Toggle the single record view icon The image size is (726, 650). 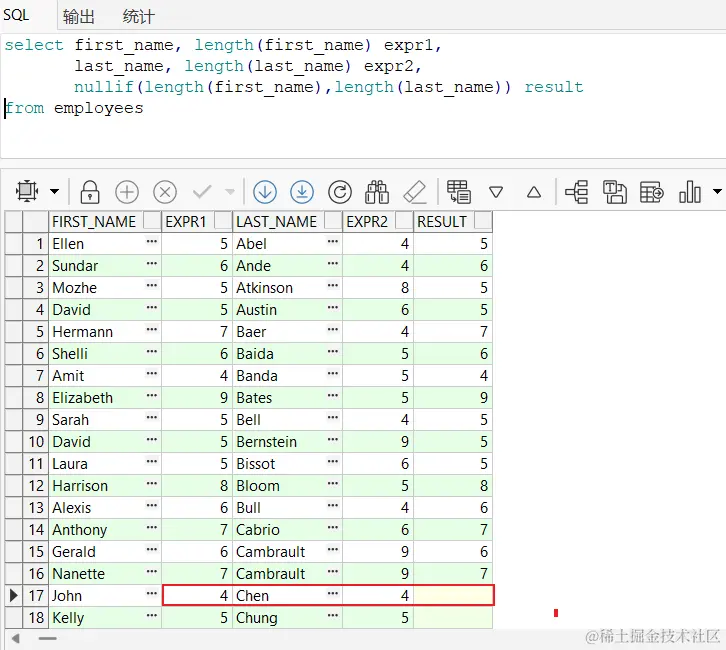click(x=615, y=192)
